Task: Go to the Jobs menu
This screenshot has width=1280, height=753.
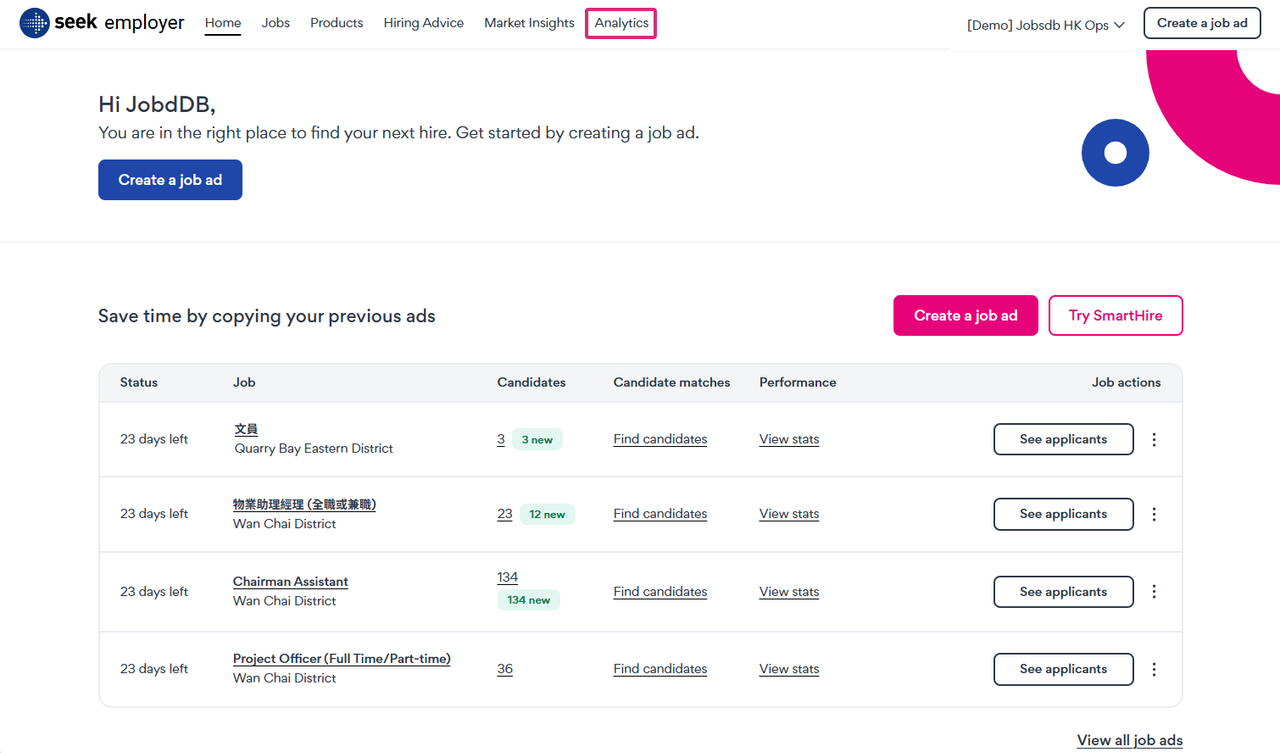Action: click(275, 23)
